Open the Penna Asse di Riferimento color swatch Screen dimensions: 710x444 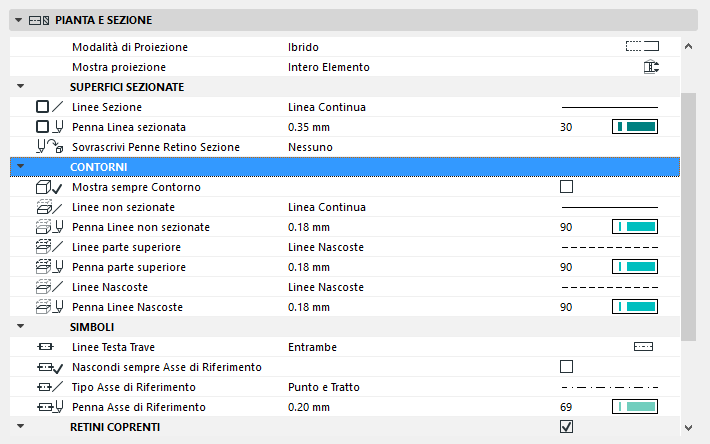click(x=634, y=407)
